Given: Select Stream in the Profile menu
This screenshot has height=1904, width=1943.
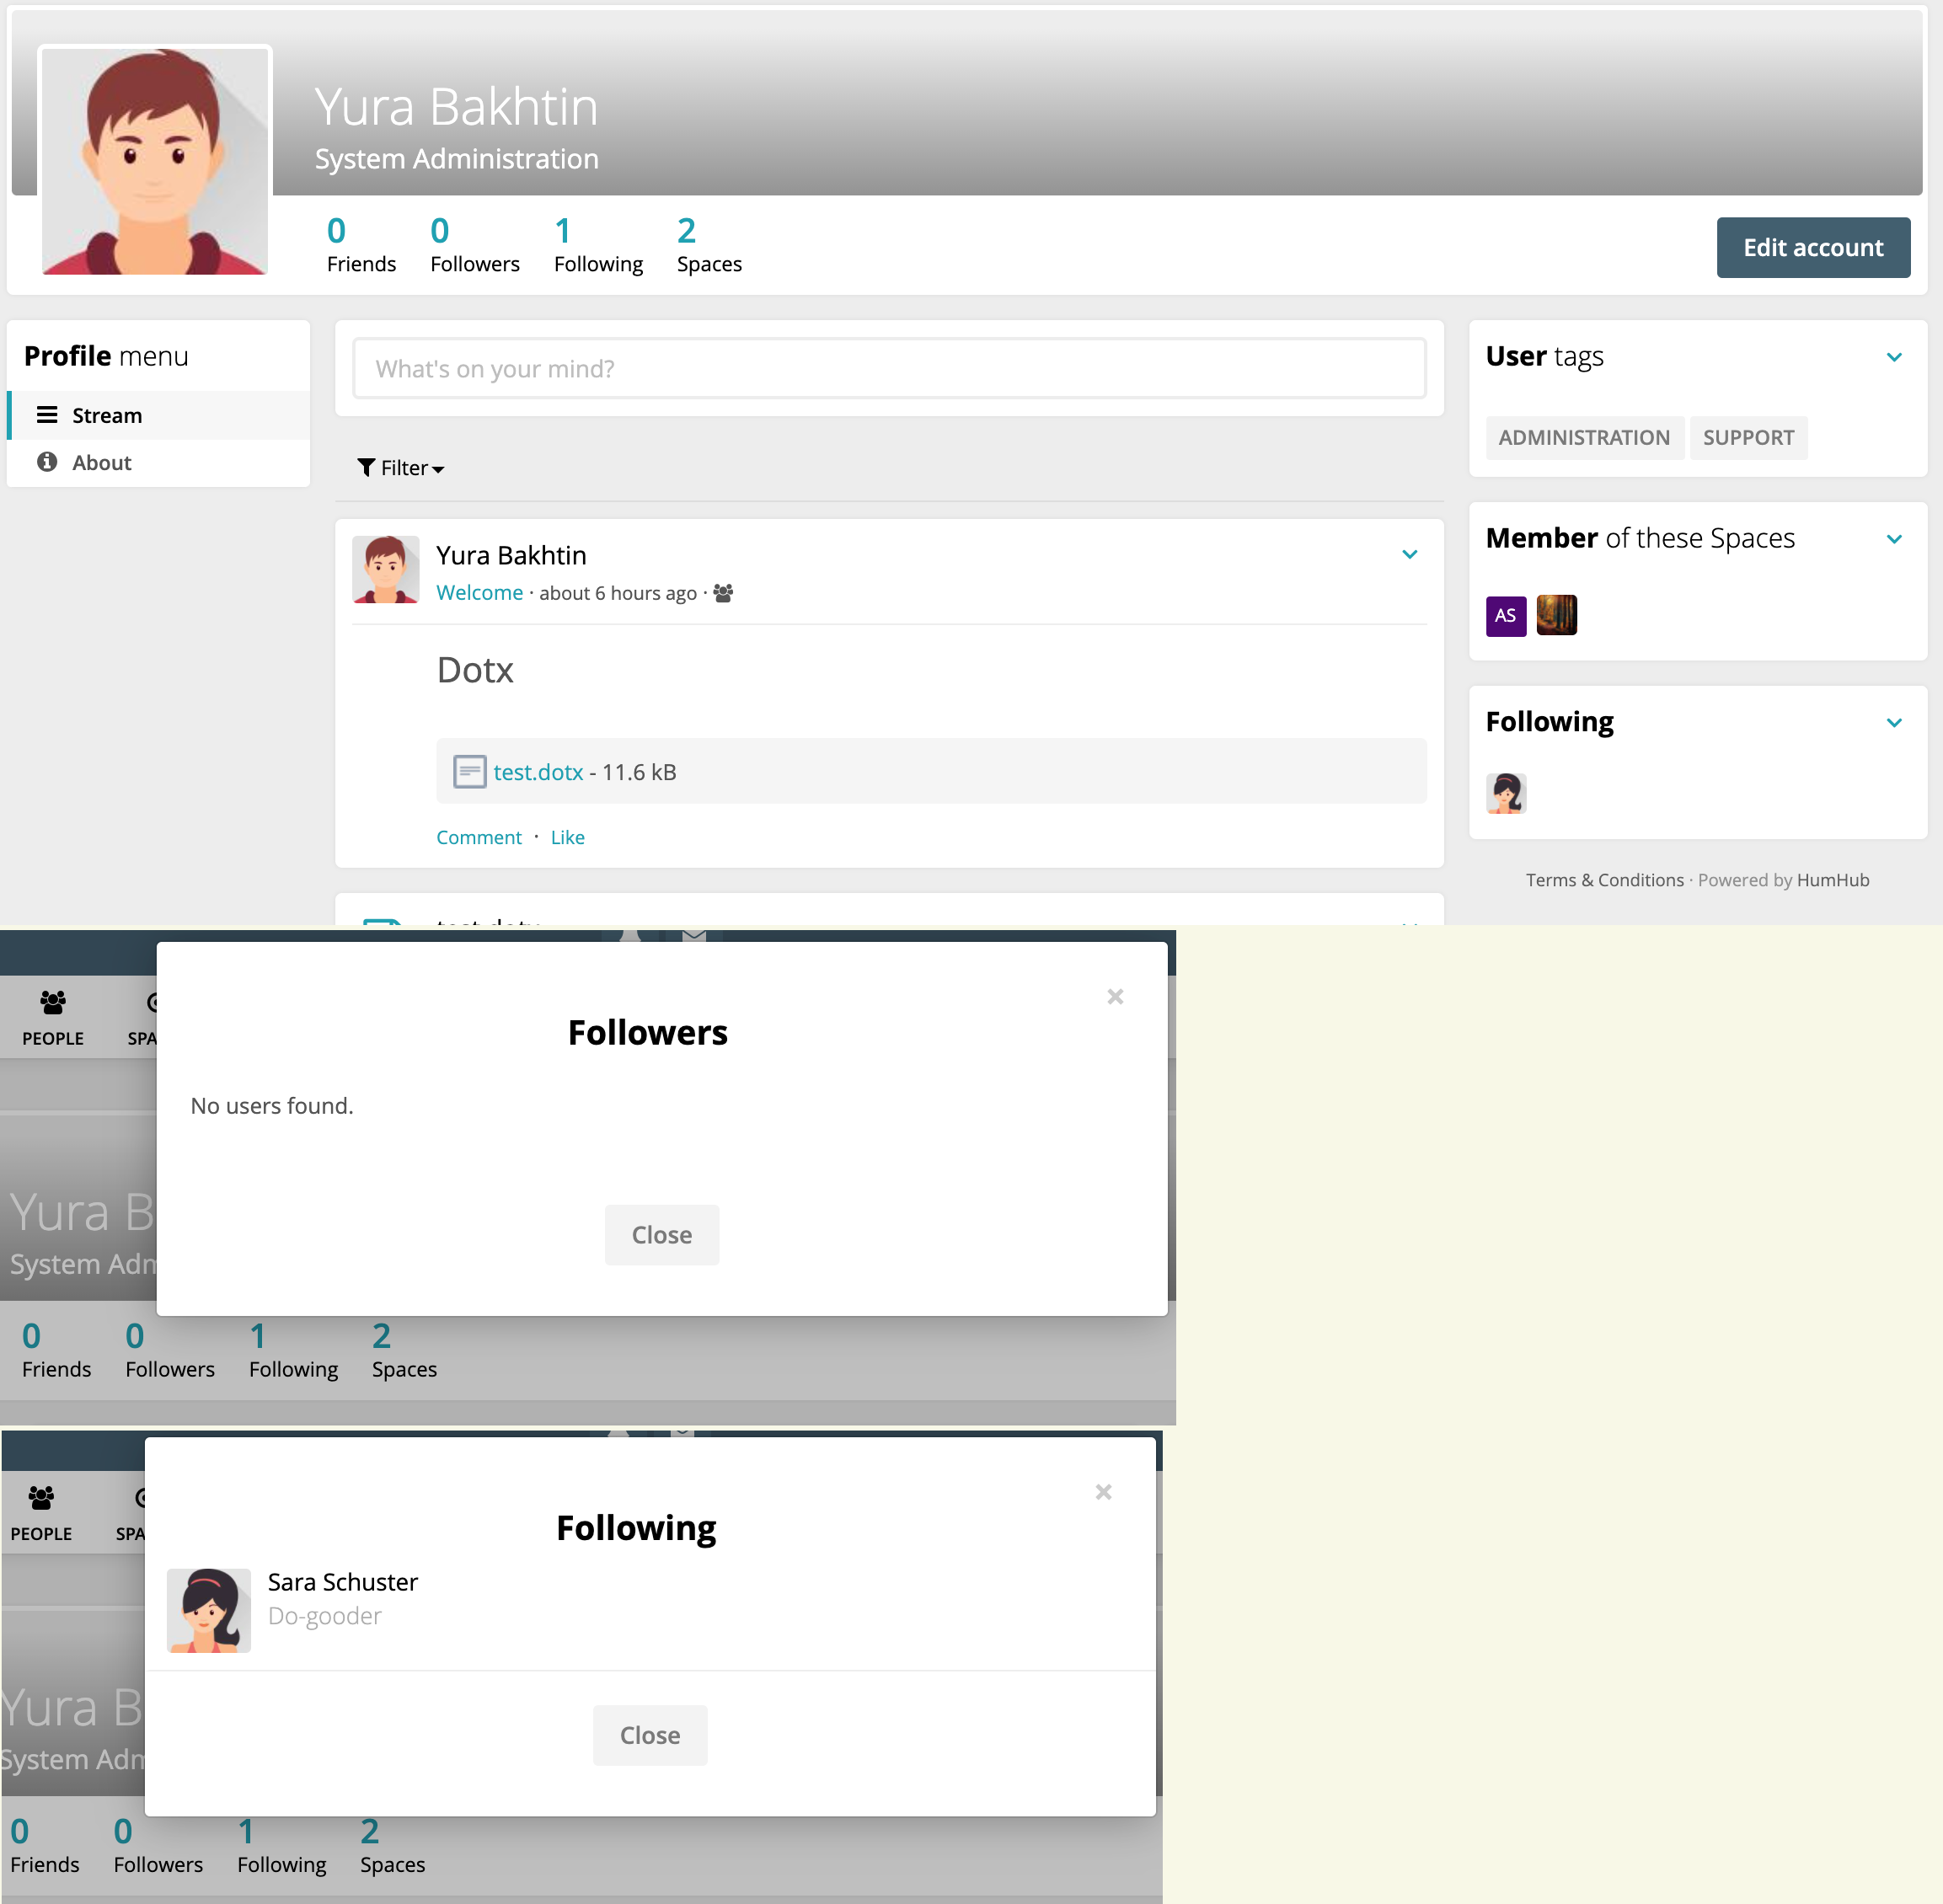Looking at the screenshot, I should pos(107,415).
